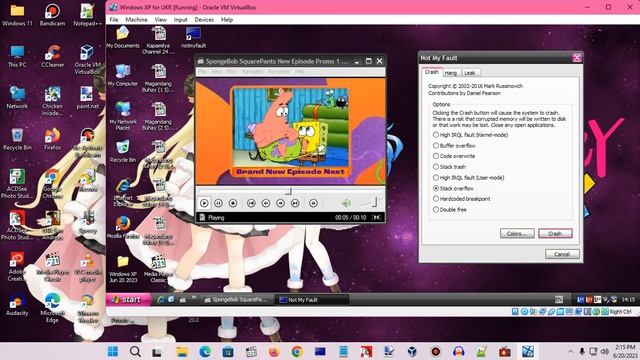
Task: Open the VirtualBox Input menu
Action: (180, 20)
